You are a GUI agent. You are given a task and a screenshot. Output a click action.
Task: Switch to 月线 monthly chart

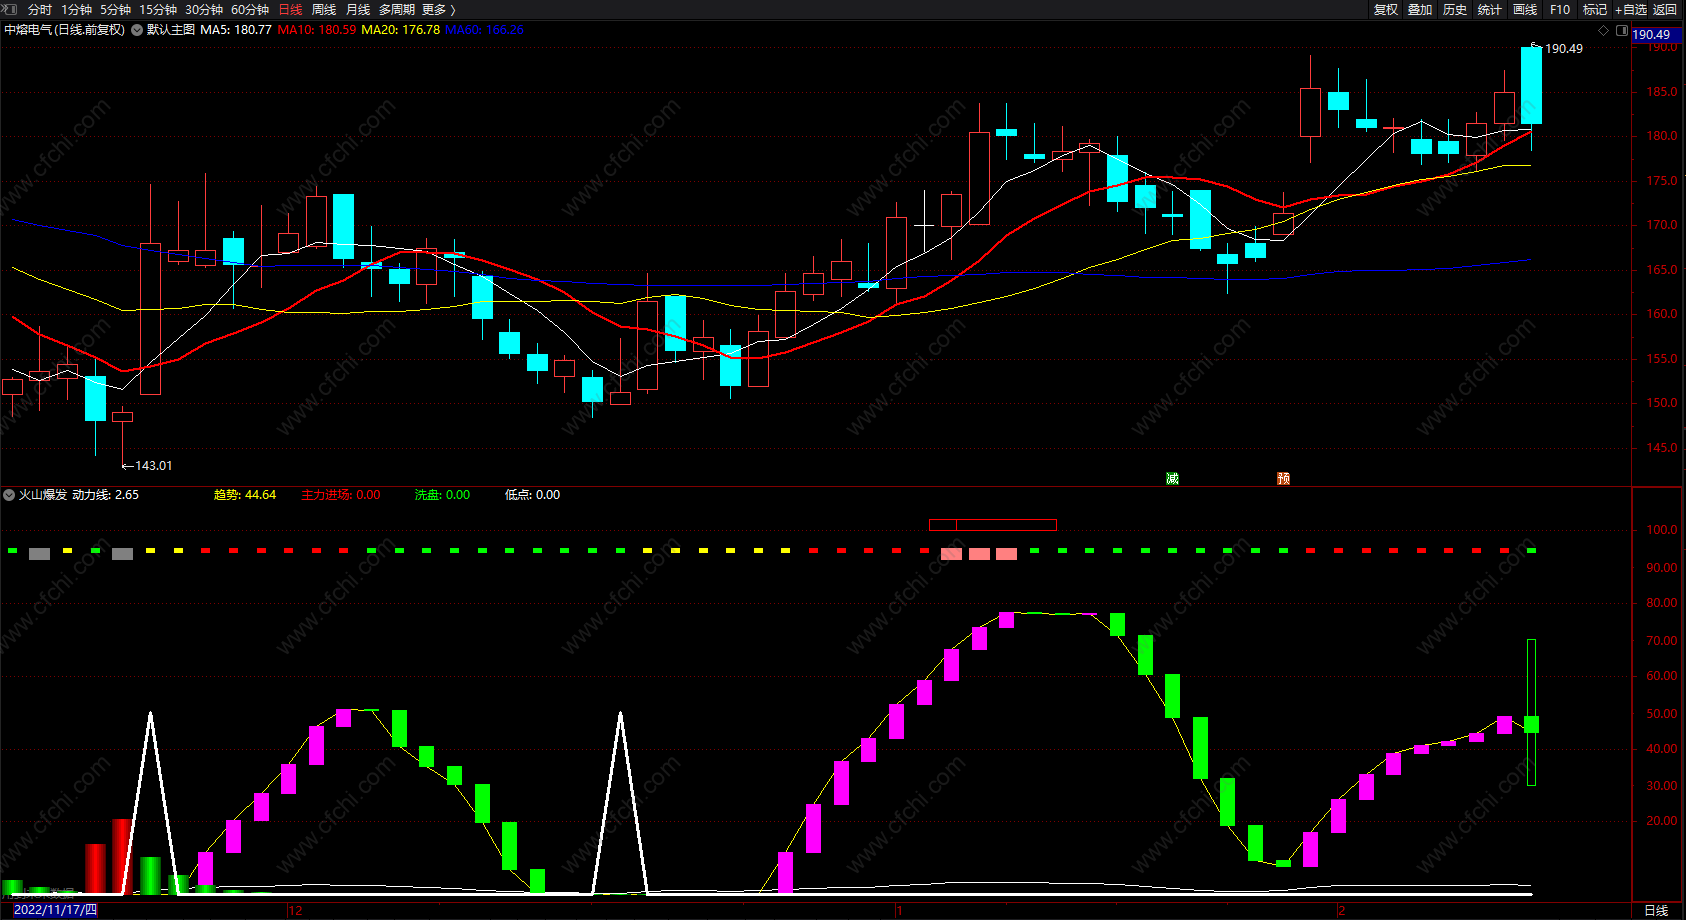tap(358, 9)
